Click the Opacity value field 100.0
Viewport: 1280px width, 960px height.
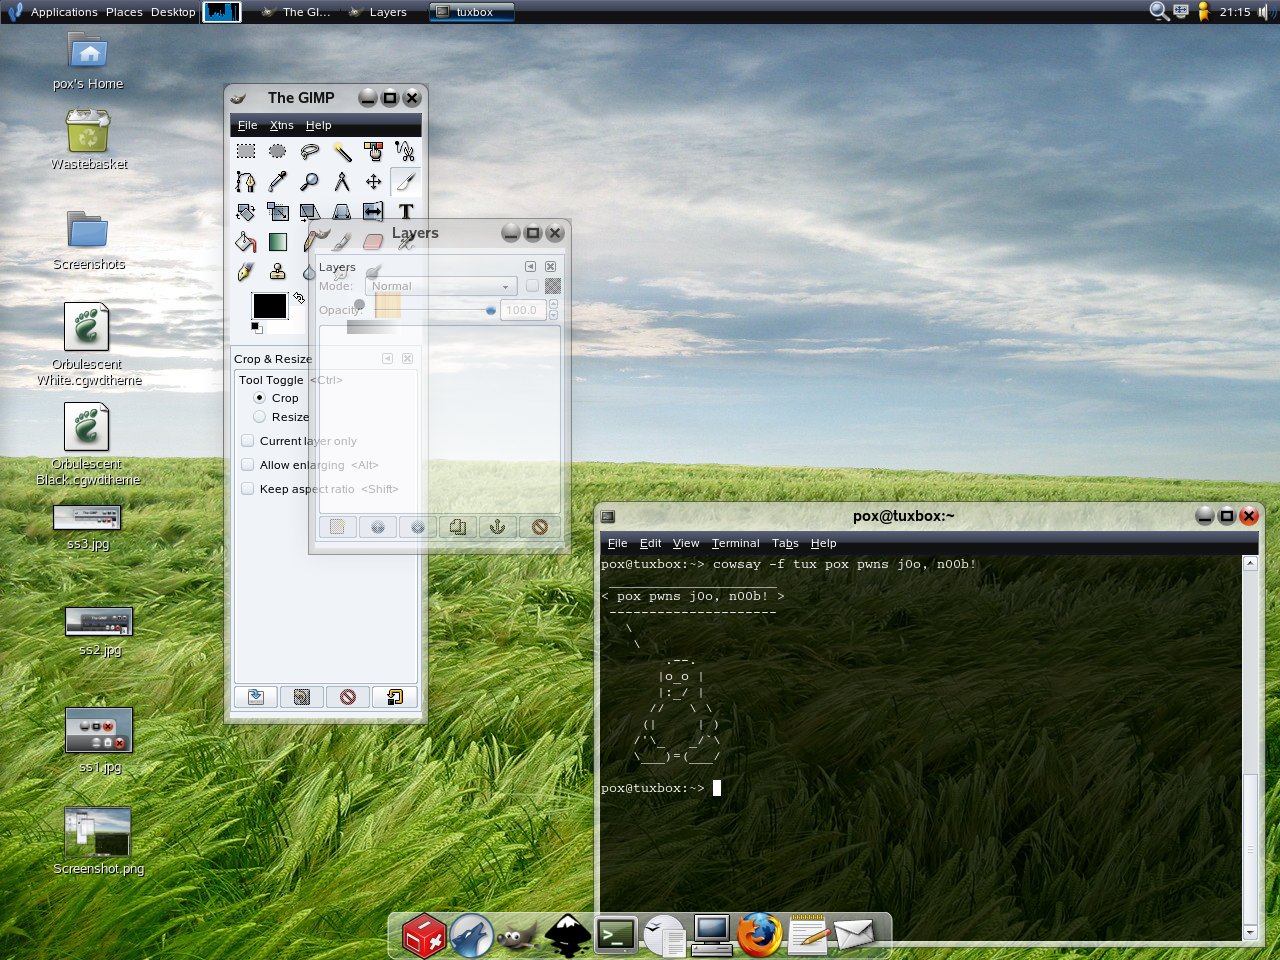pos(523,310)
